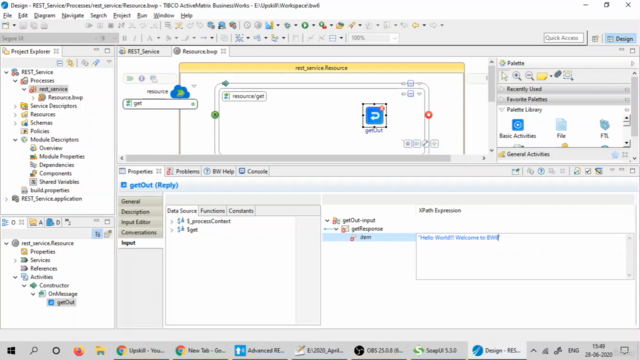The height and width of the screenshot is (360, 640).
Task: Open the Diagram menu
Action: click(44, 16)
